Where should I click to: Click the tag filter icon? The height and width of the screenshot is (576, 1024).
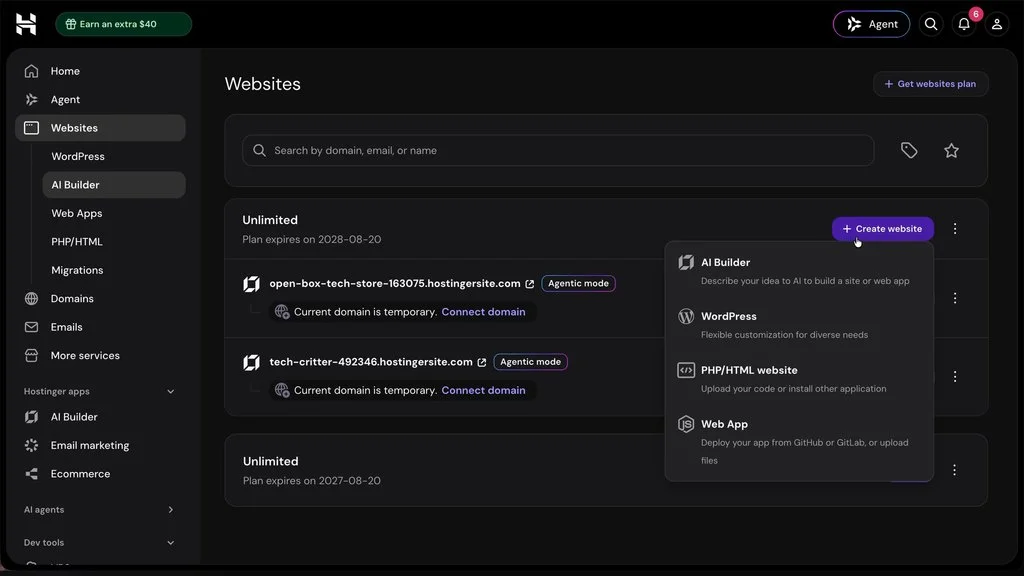tap(909, 150)
